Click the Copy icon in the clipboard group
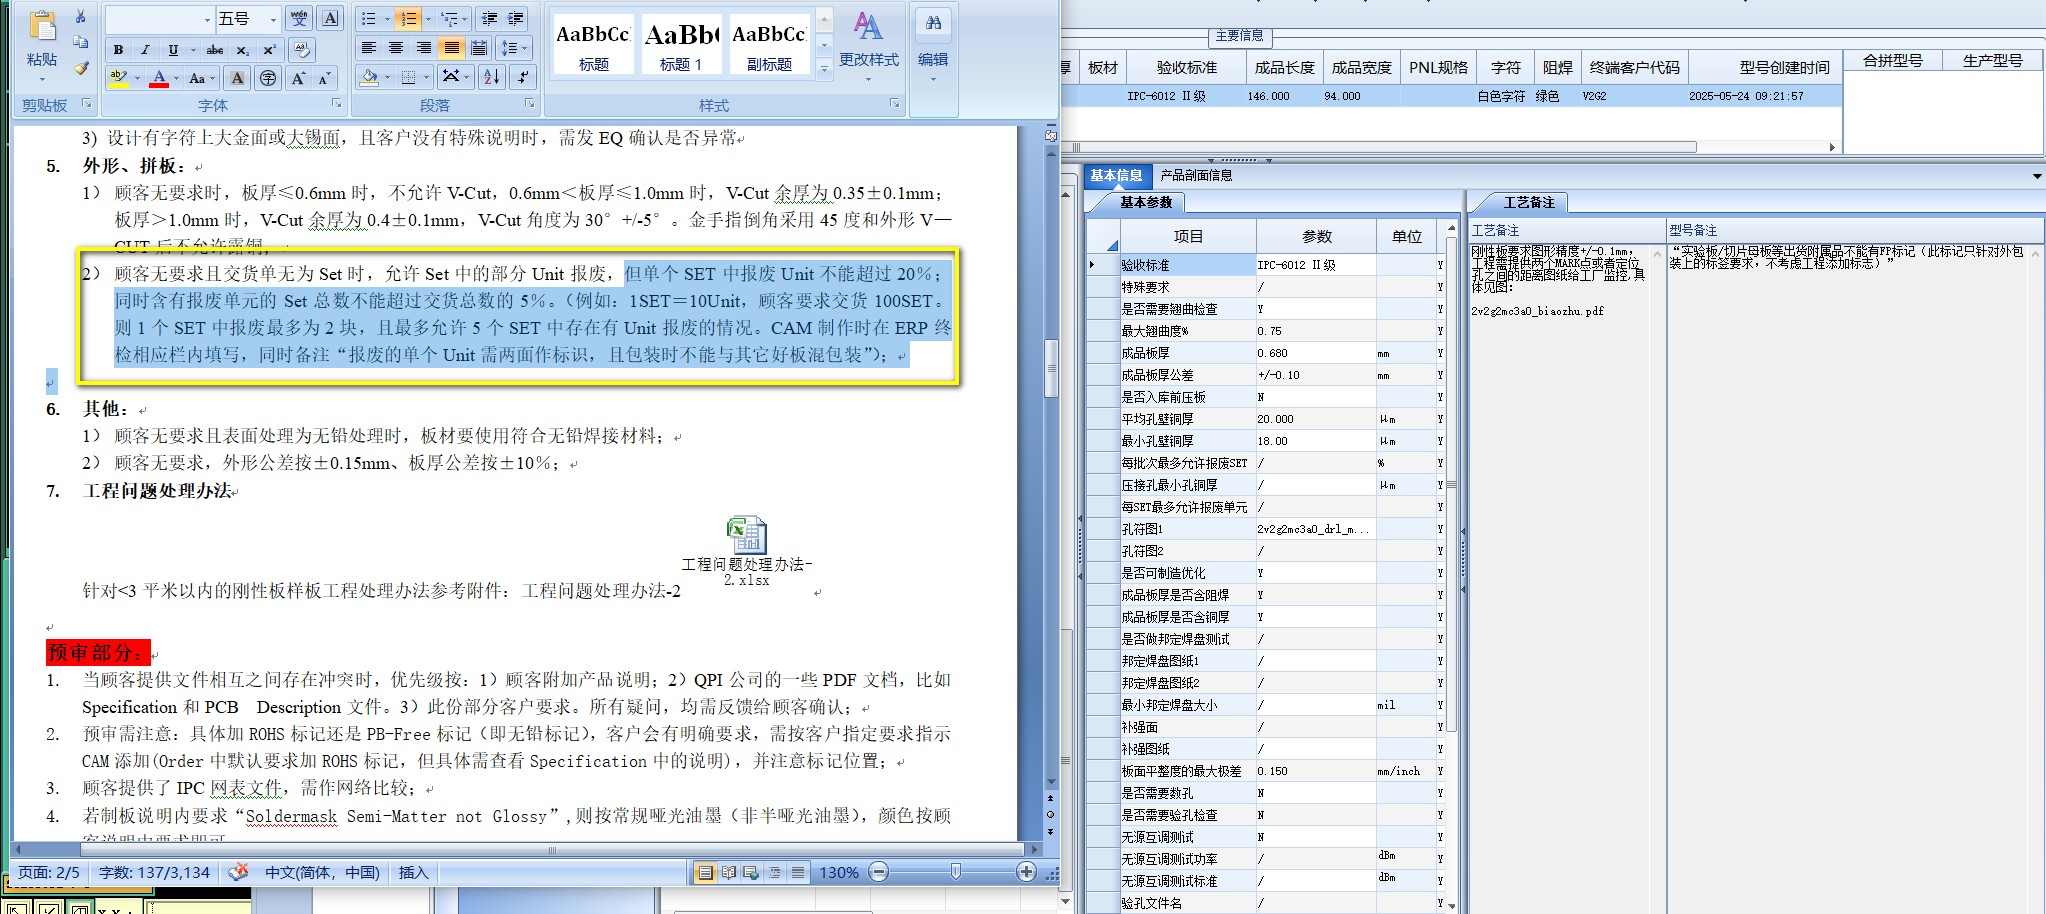Viewport: 2046px width, 914px height. coord(81,42)
